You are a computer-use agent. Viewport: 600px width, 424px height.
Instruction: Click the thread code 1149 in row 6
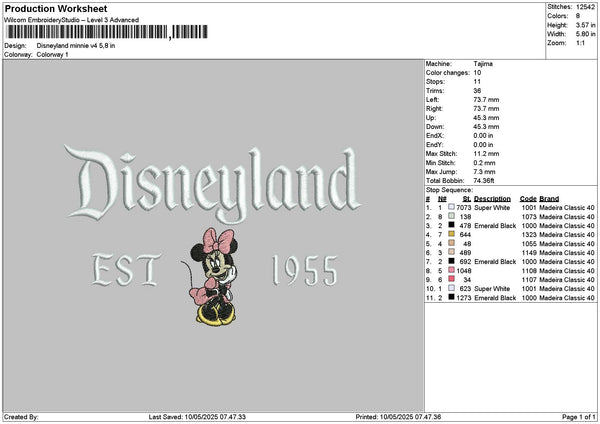point(529,253)
